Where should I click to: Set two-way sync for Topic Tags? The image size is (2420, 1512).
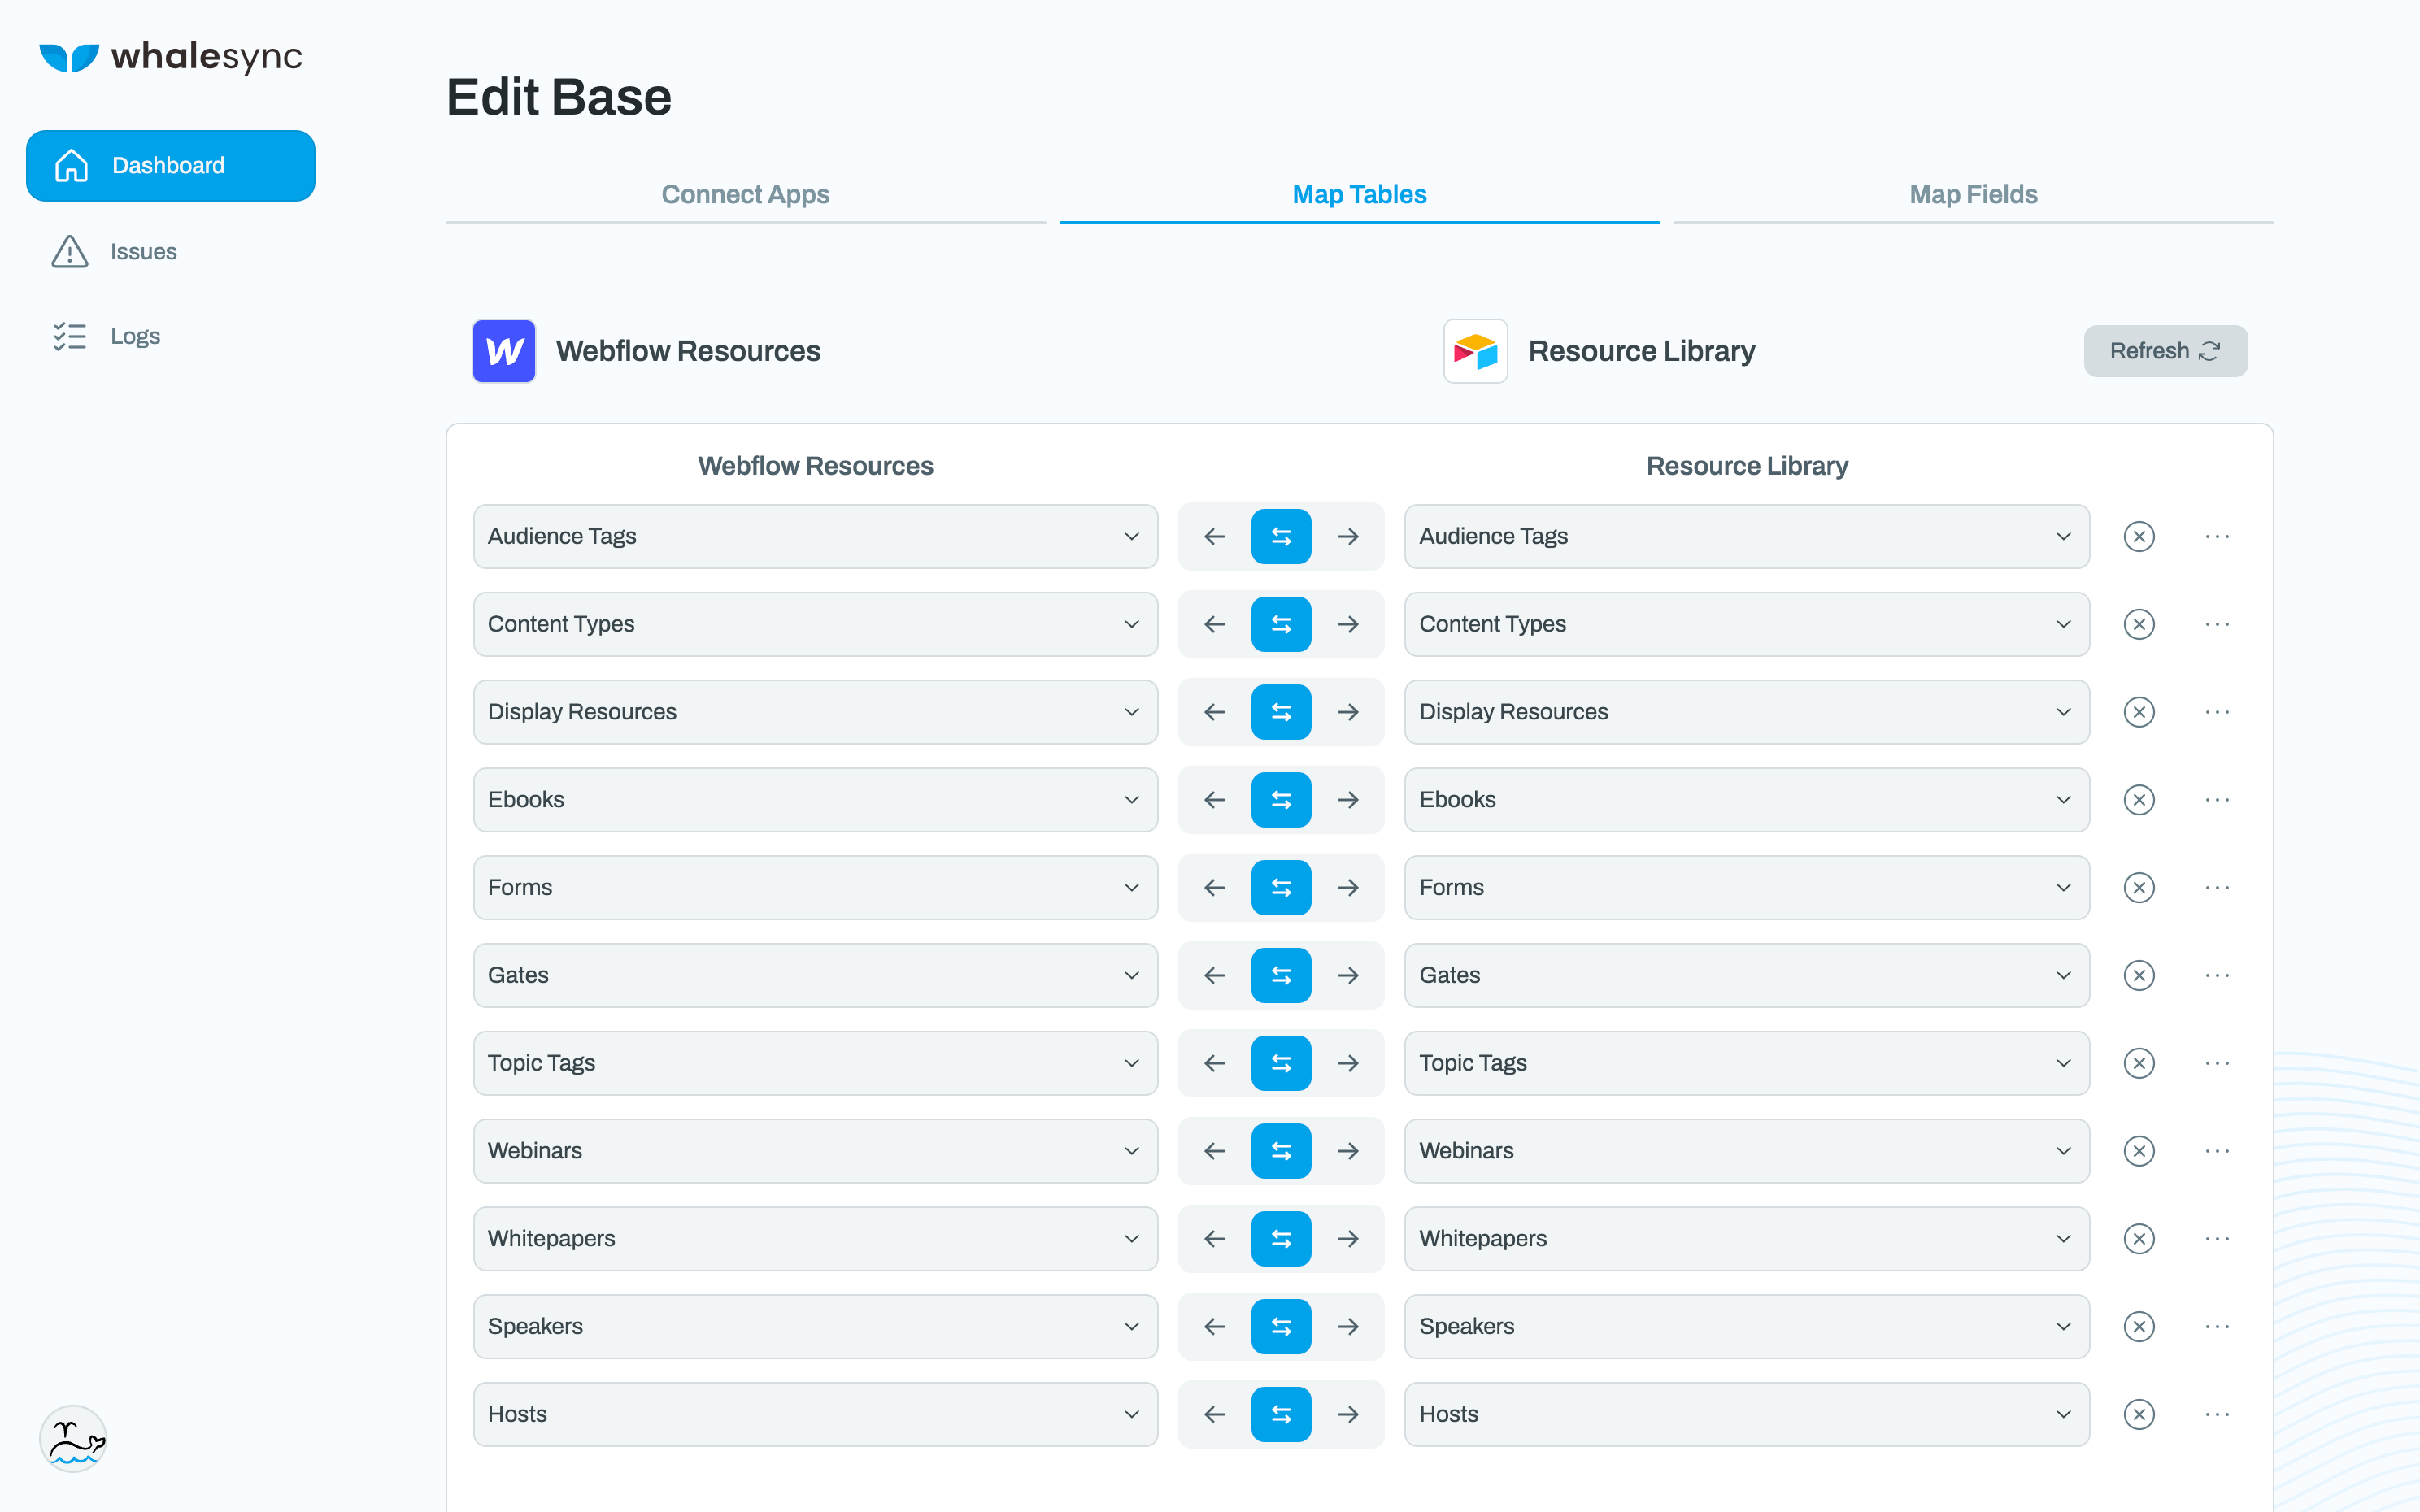click(x=1281, y=1063)
